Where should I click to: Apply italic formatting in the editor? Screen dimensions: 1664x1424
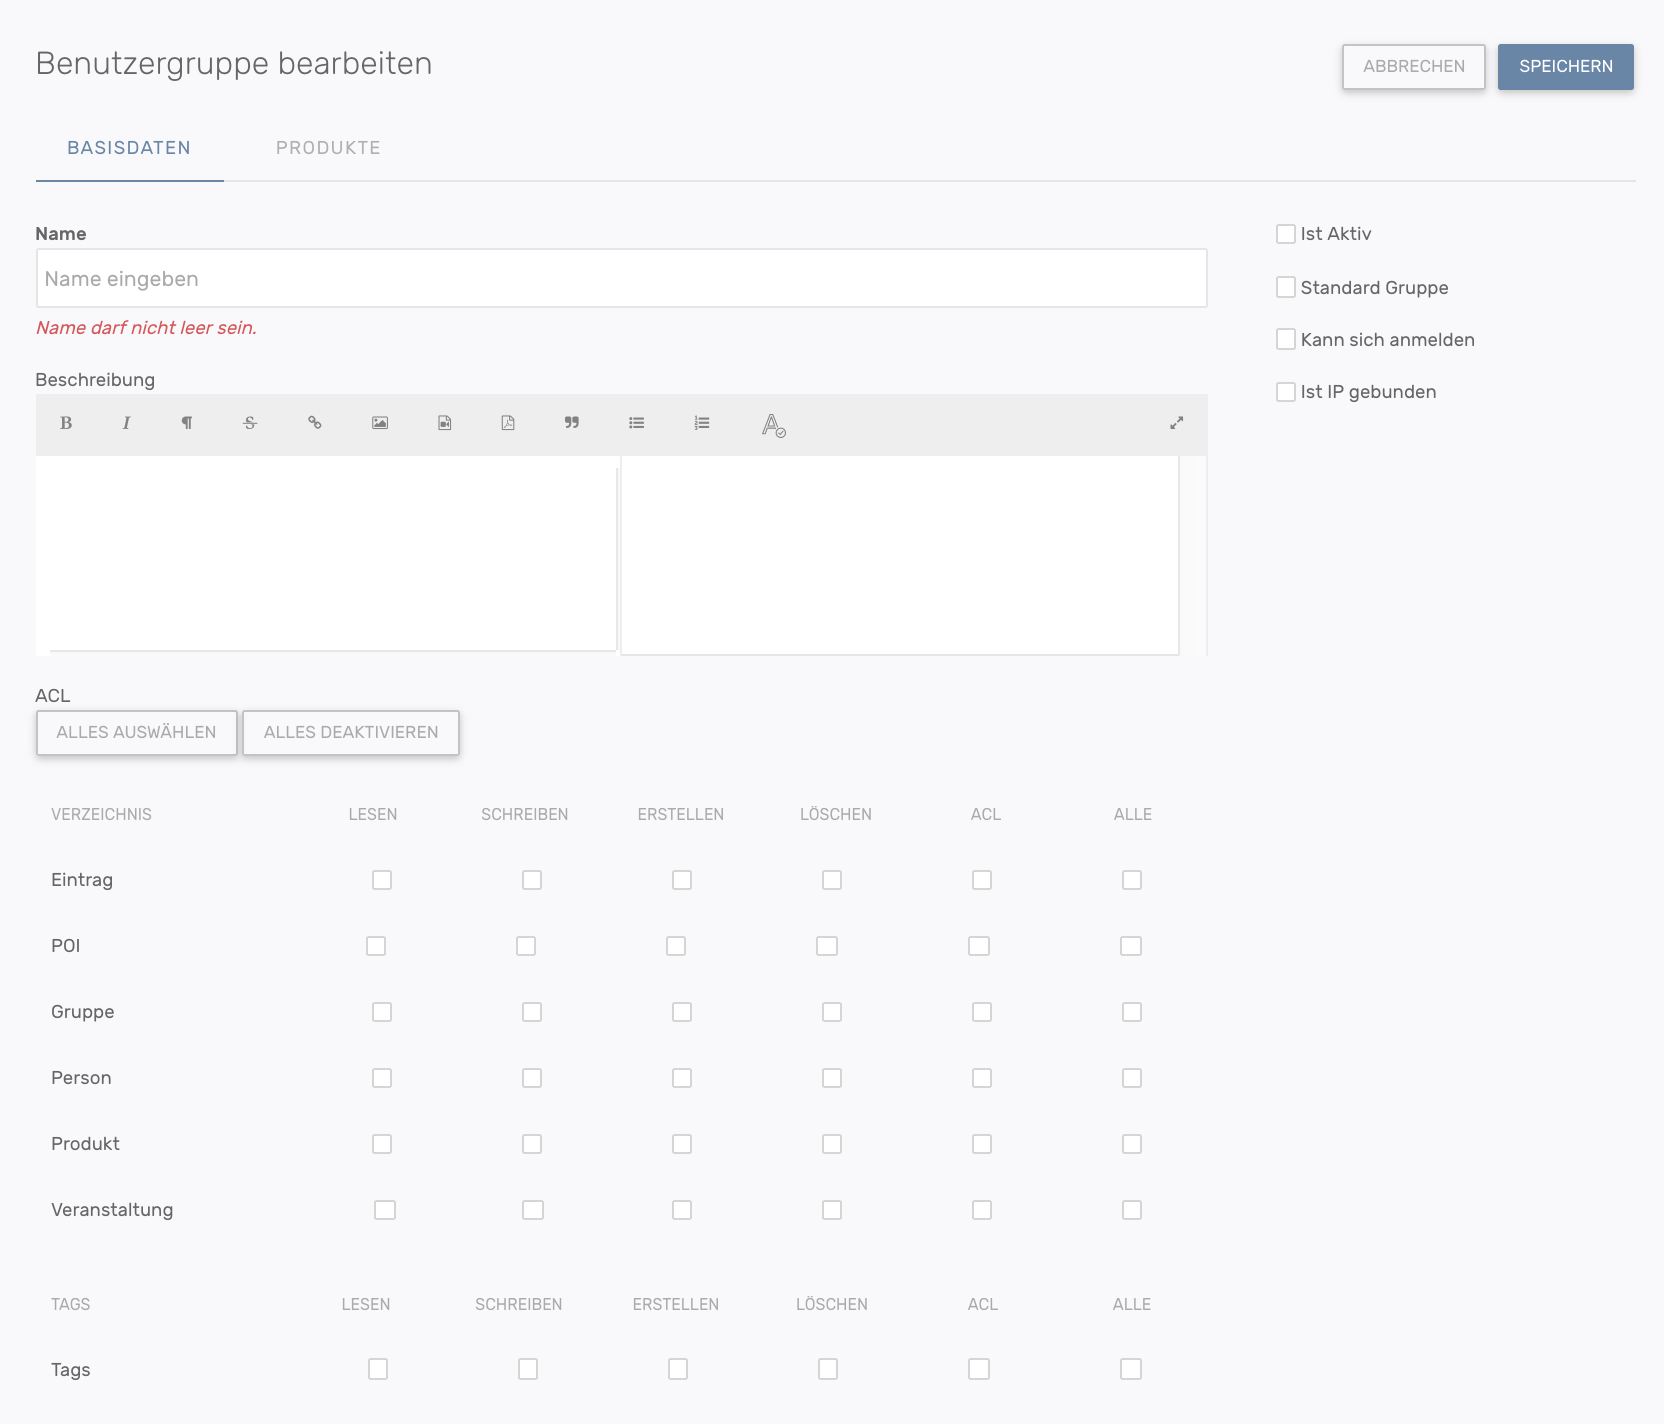click(x=126, y=423)
